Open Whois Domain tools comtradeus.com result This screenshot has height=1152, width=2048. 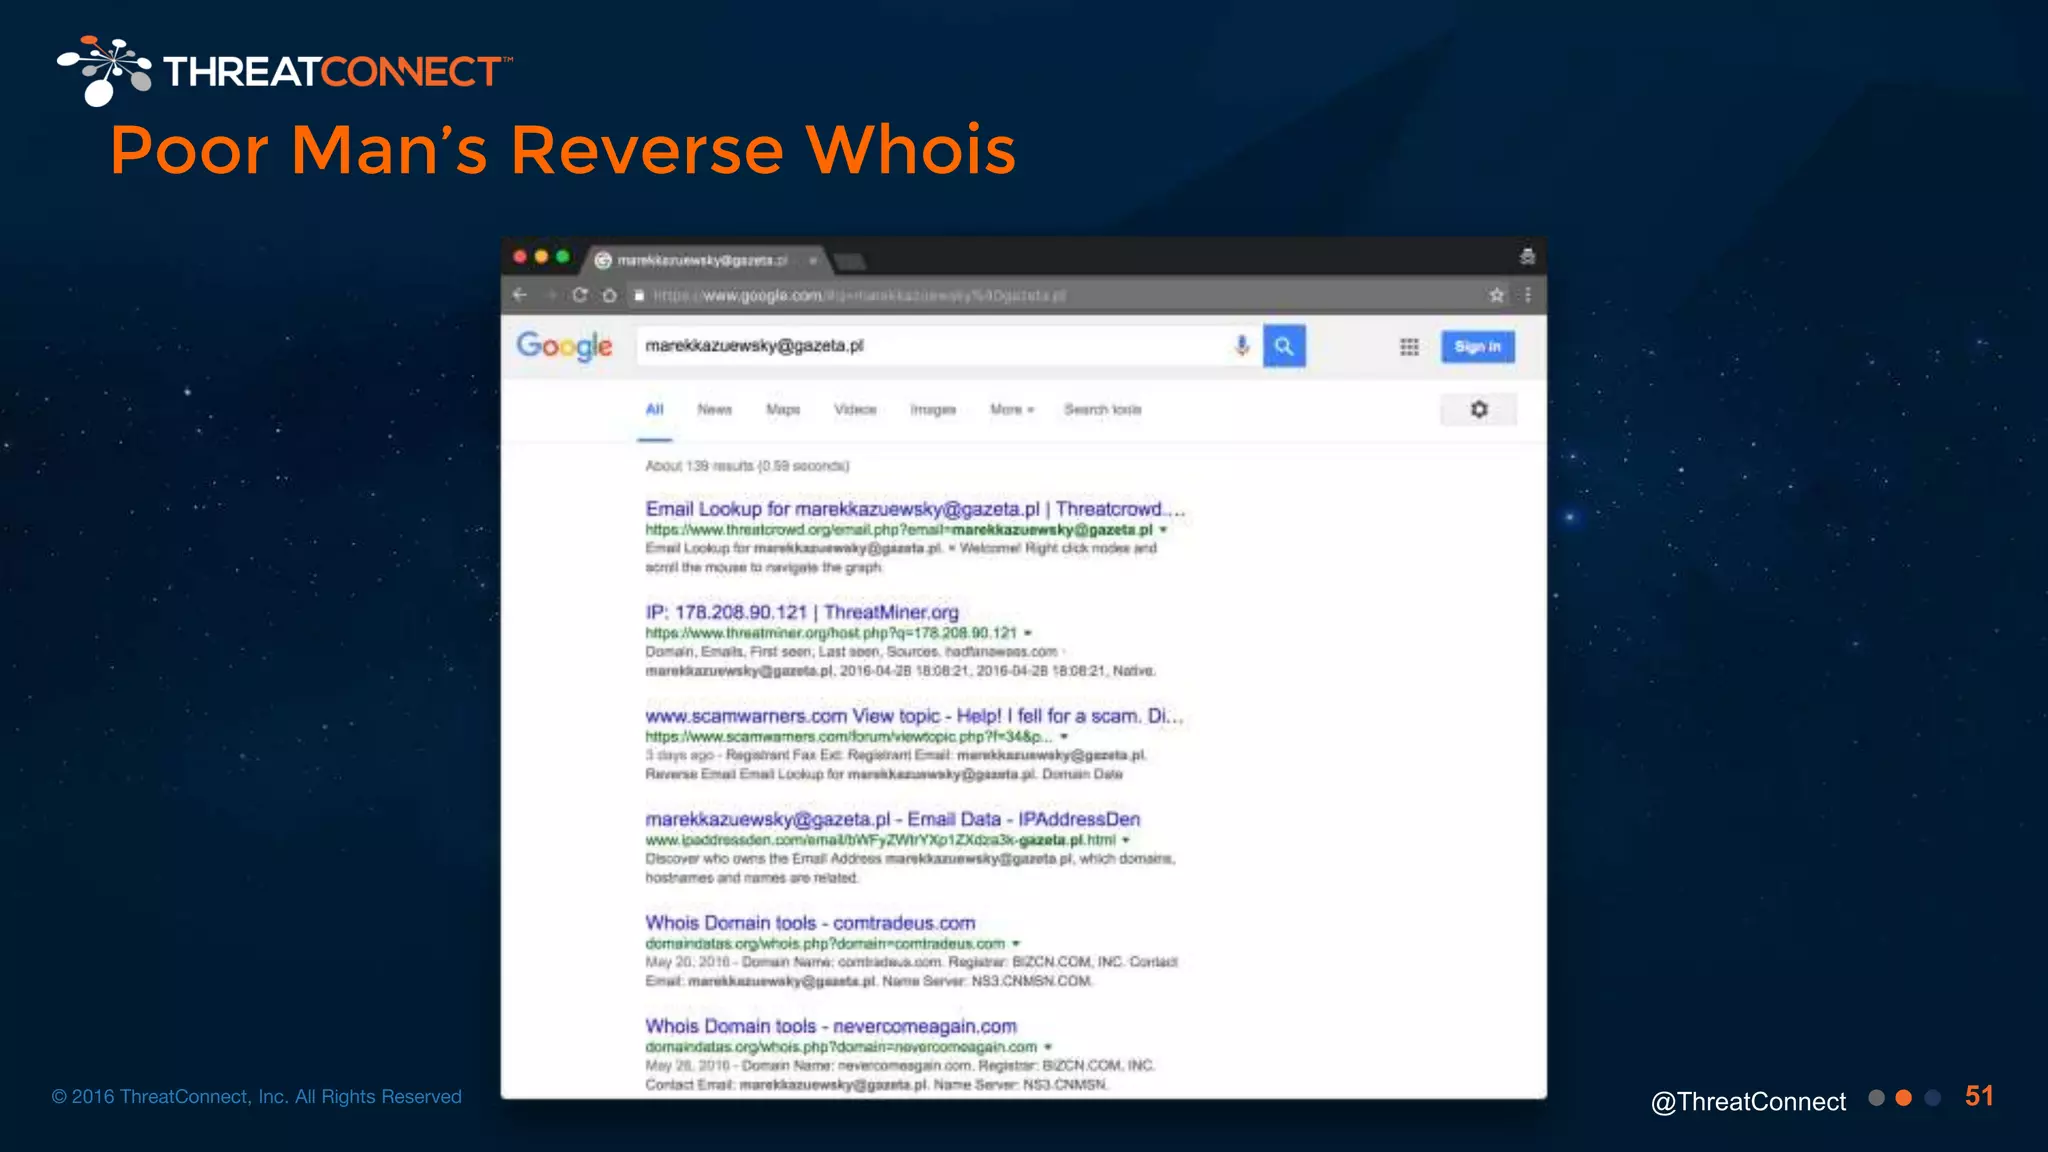tap(809, 922)
